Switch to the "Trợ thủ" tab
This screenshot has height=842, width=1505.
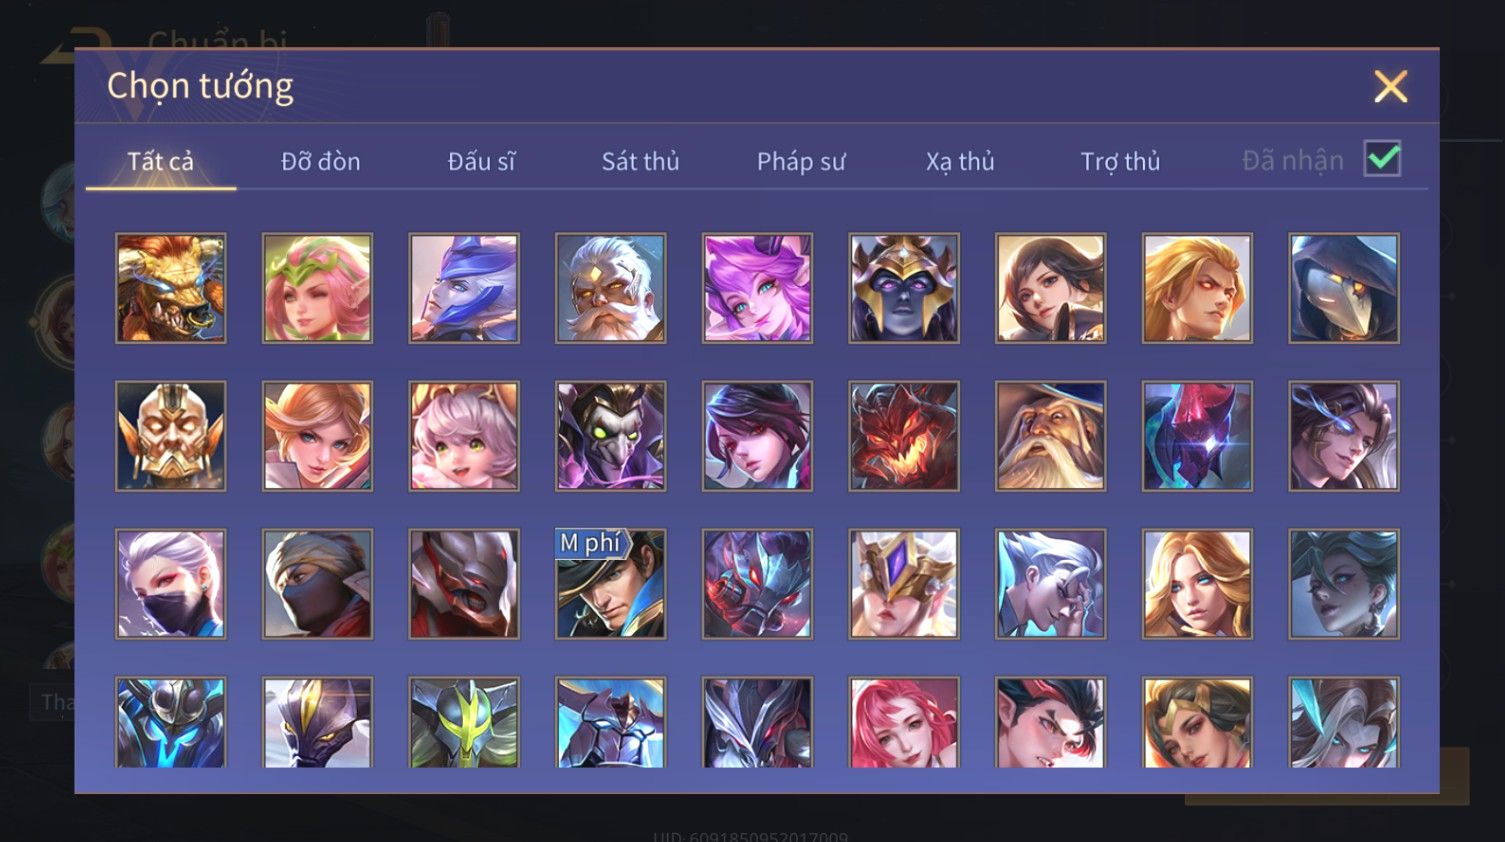coord(1120,161)
